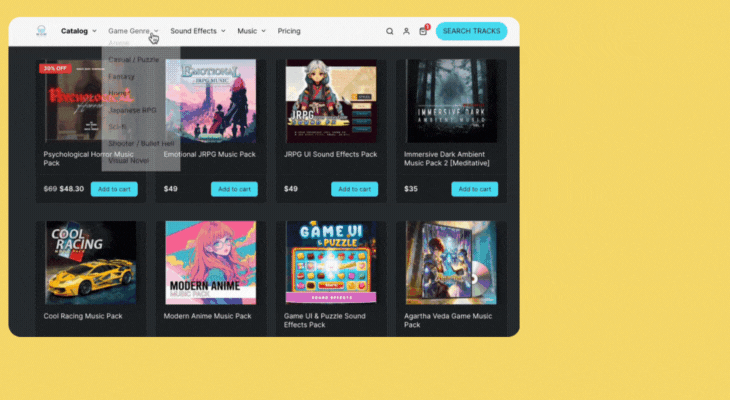This screenshot has width=730, height=400.
Task: Expand the Sound Effects dropdown
Action: point(198,31)
